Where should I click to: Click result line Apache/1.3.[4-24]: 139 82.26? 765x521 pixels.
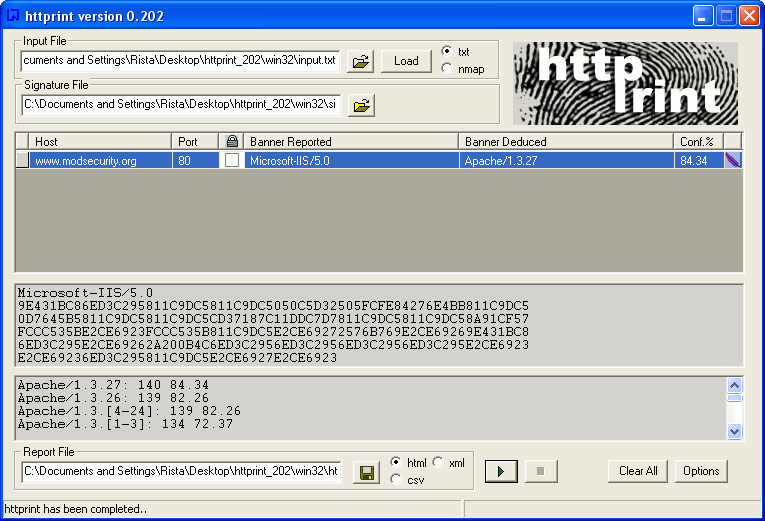tap(129, 411)
